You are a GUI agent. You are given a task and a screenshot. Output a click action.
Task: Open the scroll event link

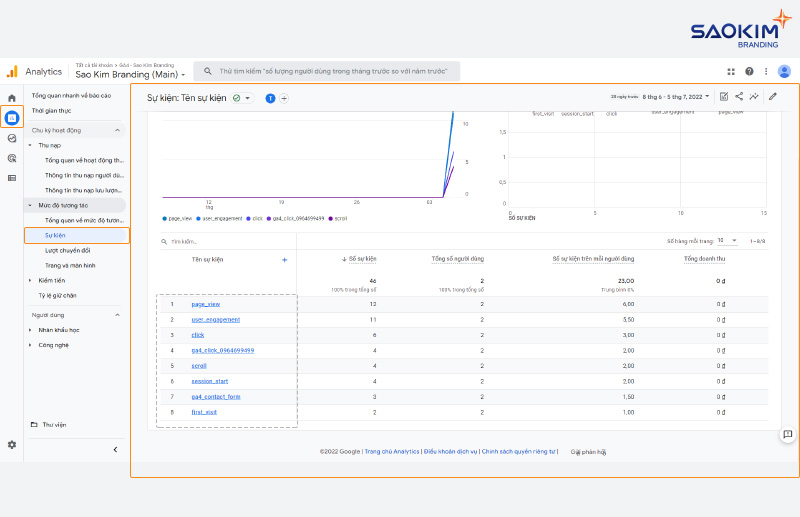coord(199,365)
